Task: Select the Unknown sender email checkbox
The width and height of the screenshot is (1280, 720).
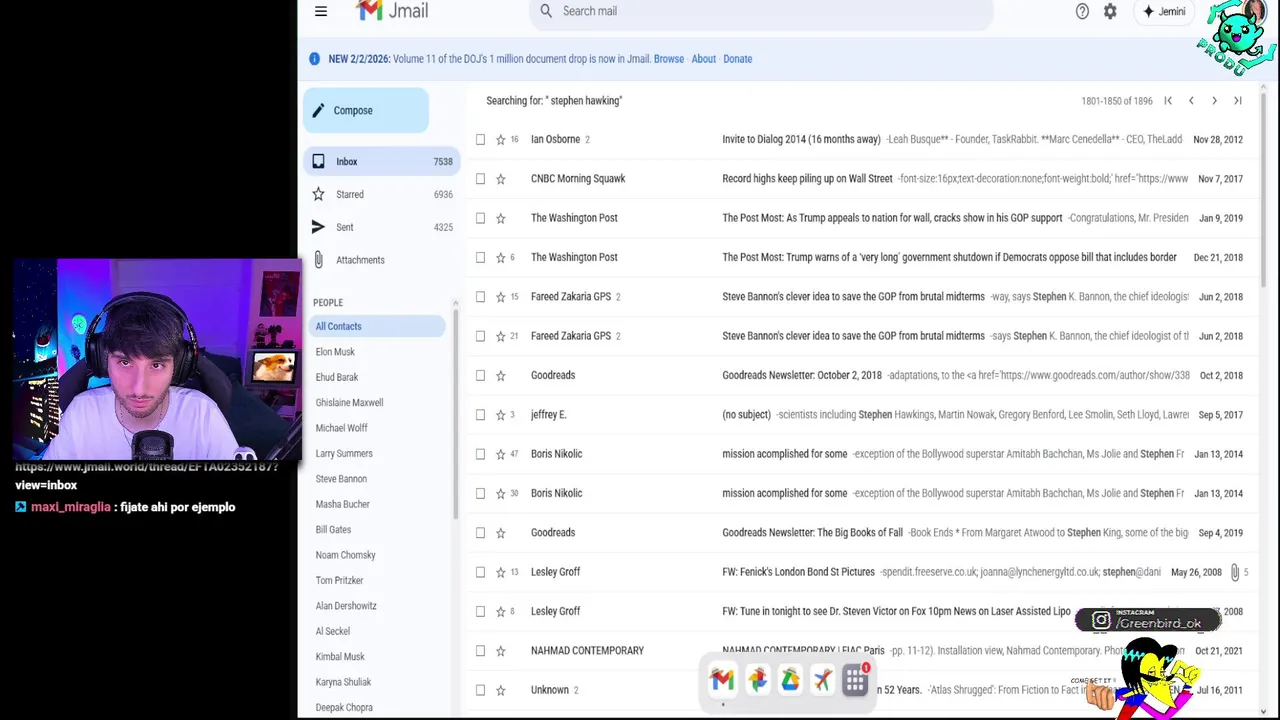Action: (x=480, y=690)
